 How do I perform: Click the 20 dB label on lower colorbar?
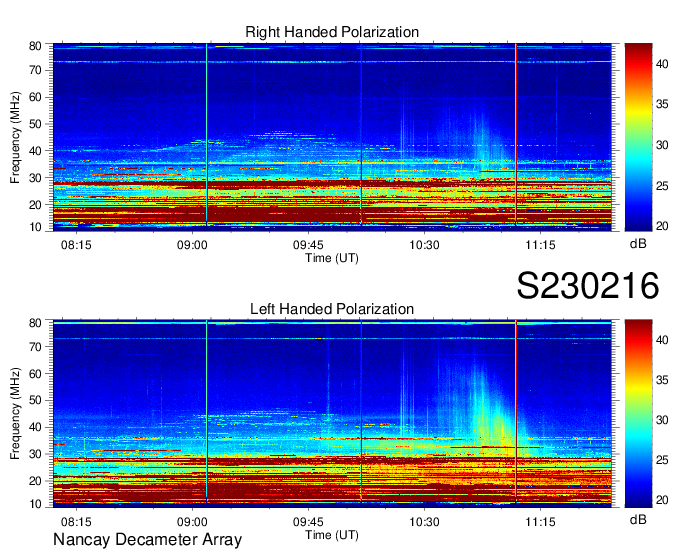pos(662,500)
